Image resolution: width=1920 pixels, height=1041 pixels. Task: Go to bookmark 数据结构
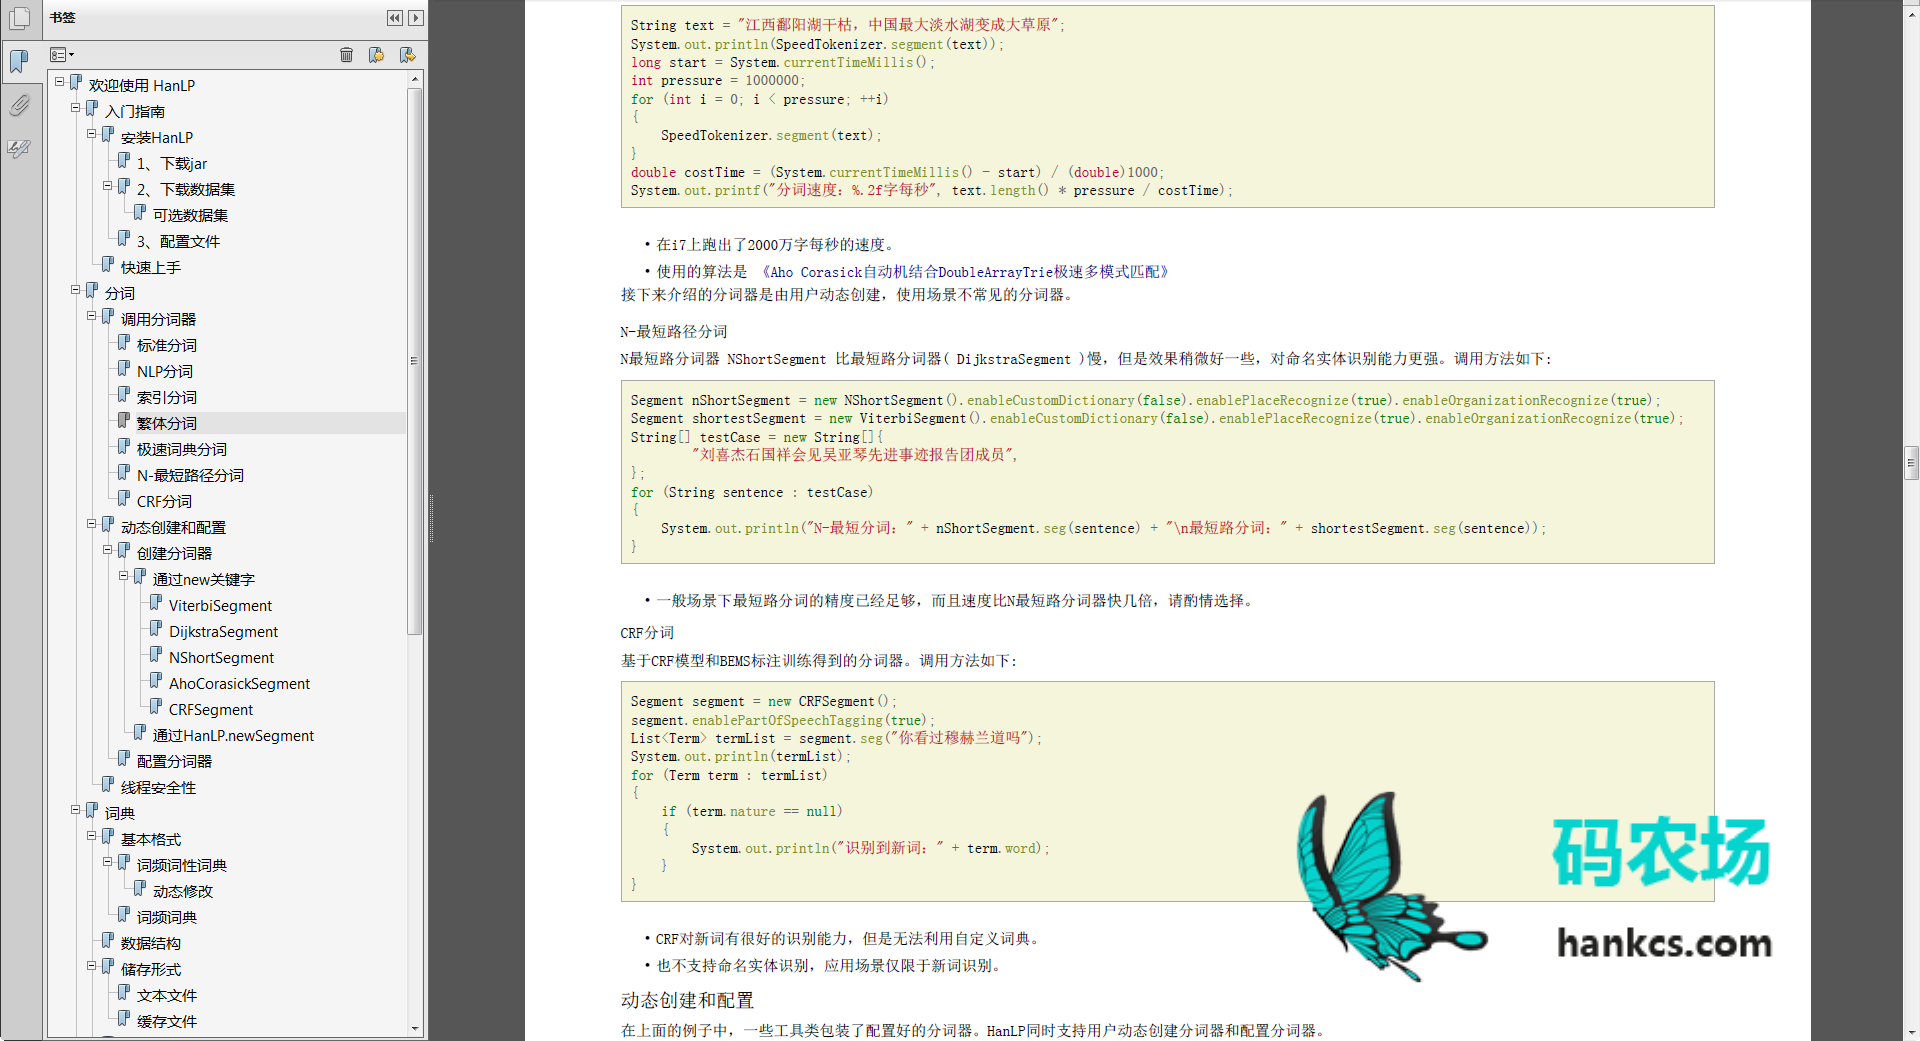[150, 944]
